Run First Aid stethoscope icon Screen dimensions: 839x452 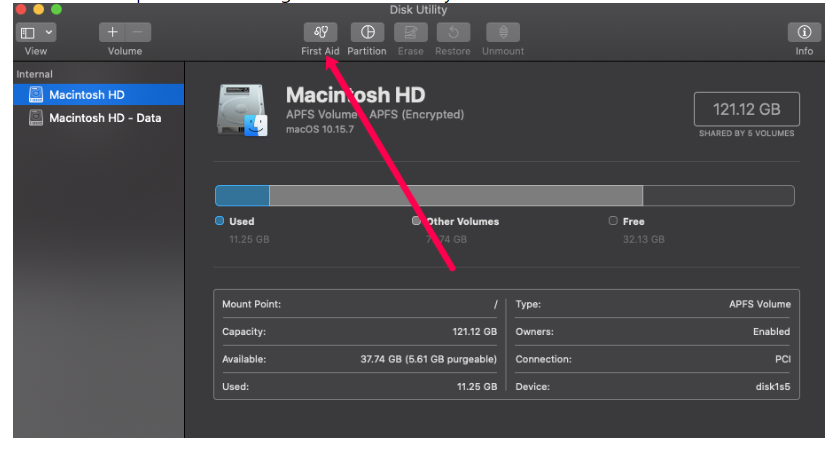(x=321, y=33)
